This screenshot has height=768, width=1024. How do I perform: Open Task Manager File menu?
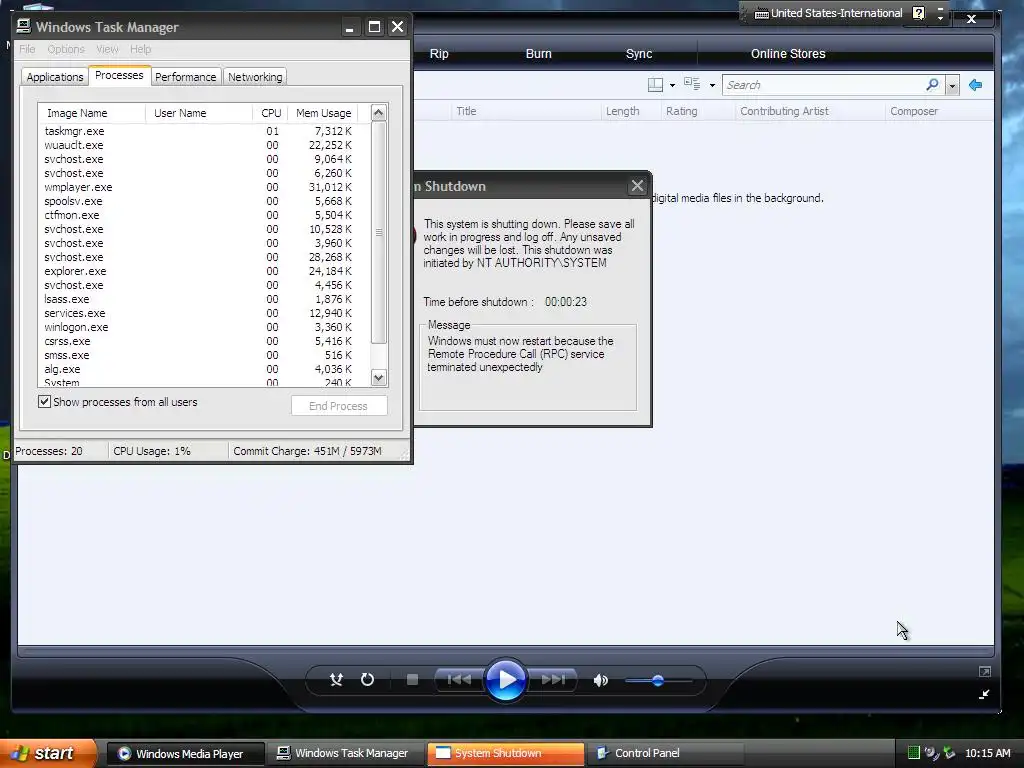tap(27, 49)
